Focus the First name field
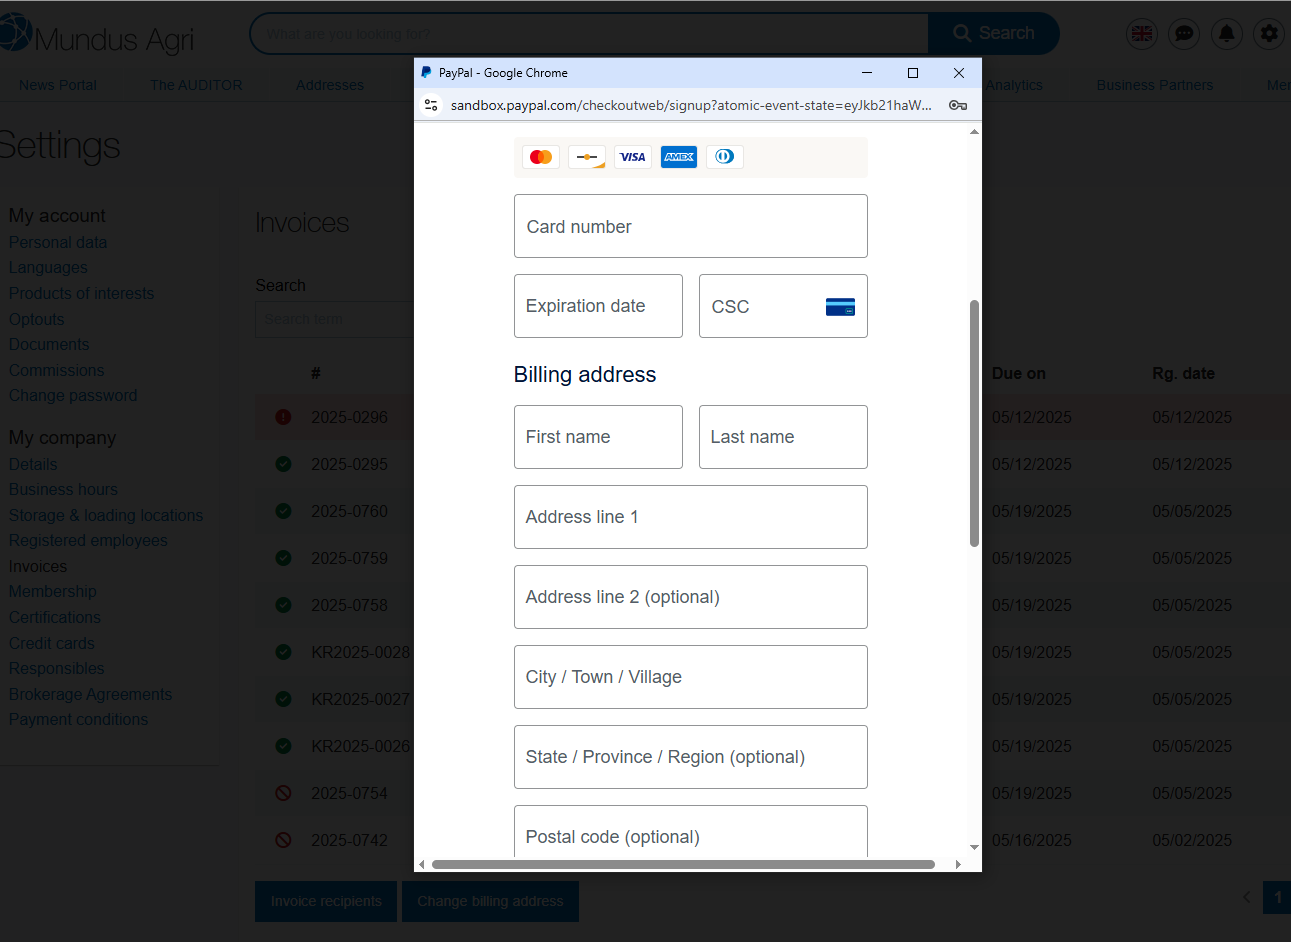1291x942 pixels. point(598,437)
